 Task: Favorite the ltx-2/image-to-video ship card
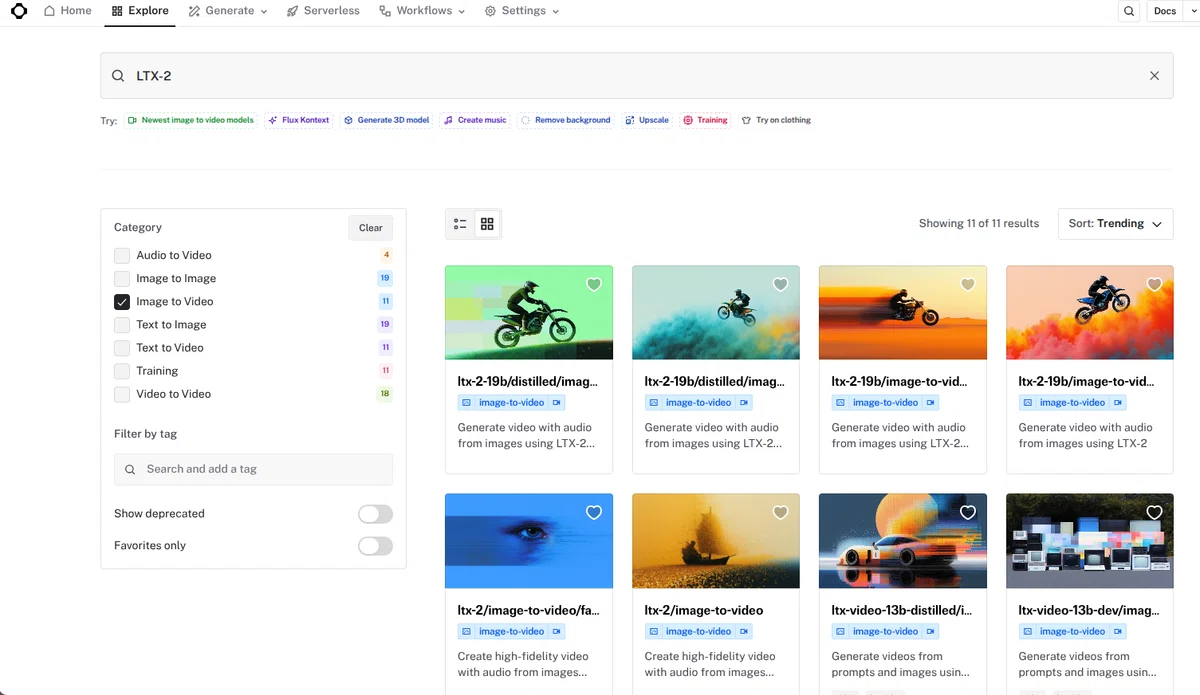click(781, 513)
